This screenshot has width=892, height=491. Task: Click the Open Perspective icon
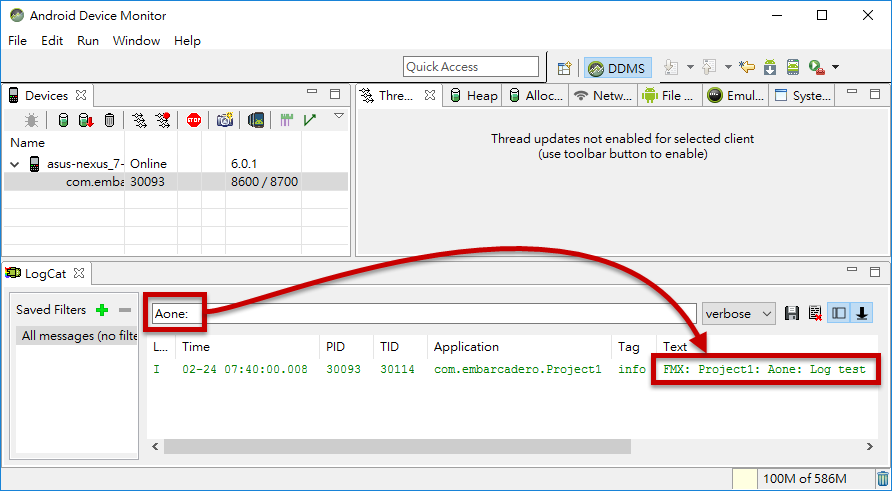point(564,68)
